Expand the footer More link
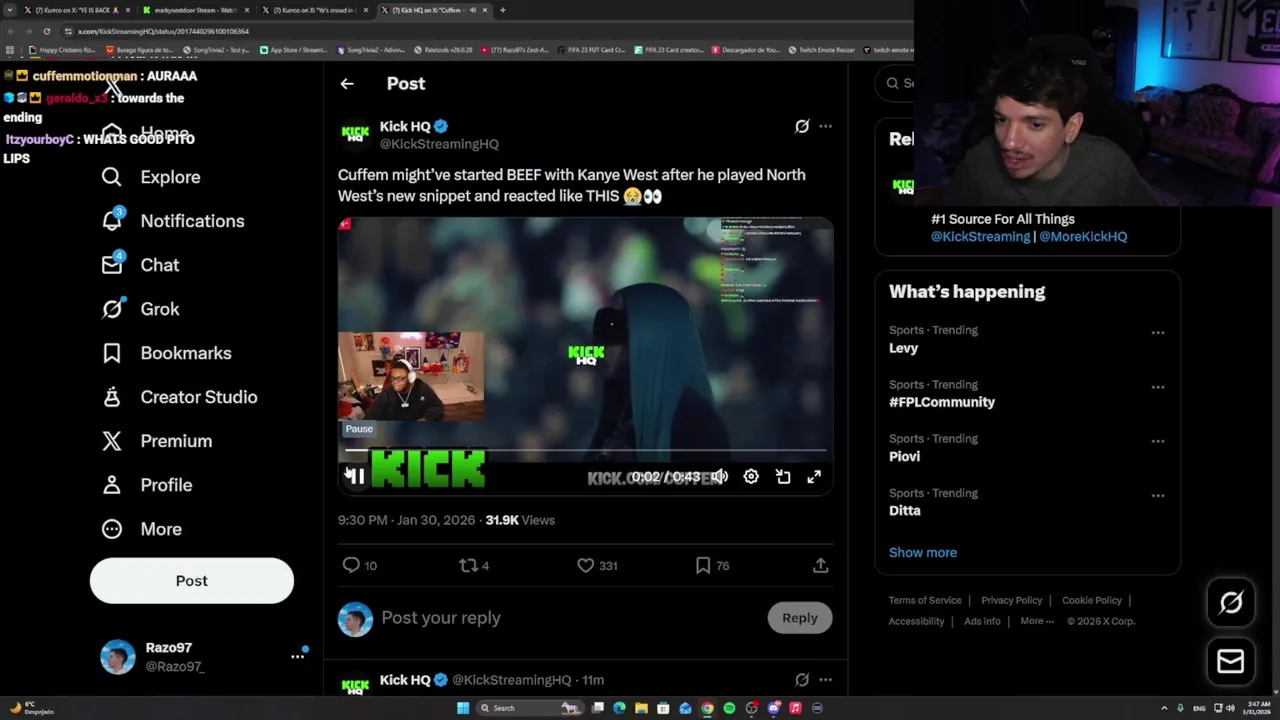 pyautogui.click(x=1037, y=621)
